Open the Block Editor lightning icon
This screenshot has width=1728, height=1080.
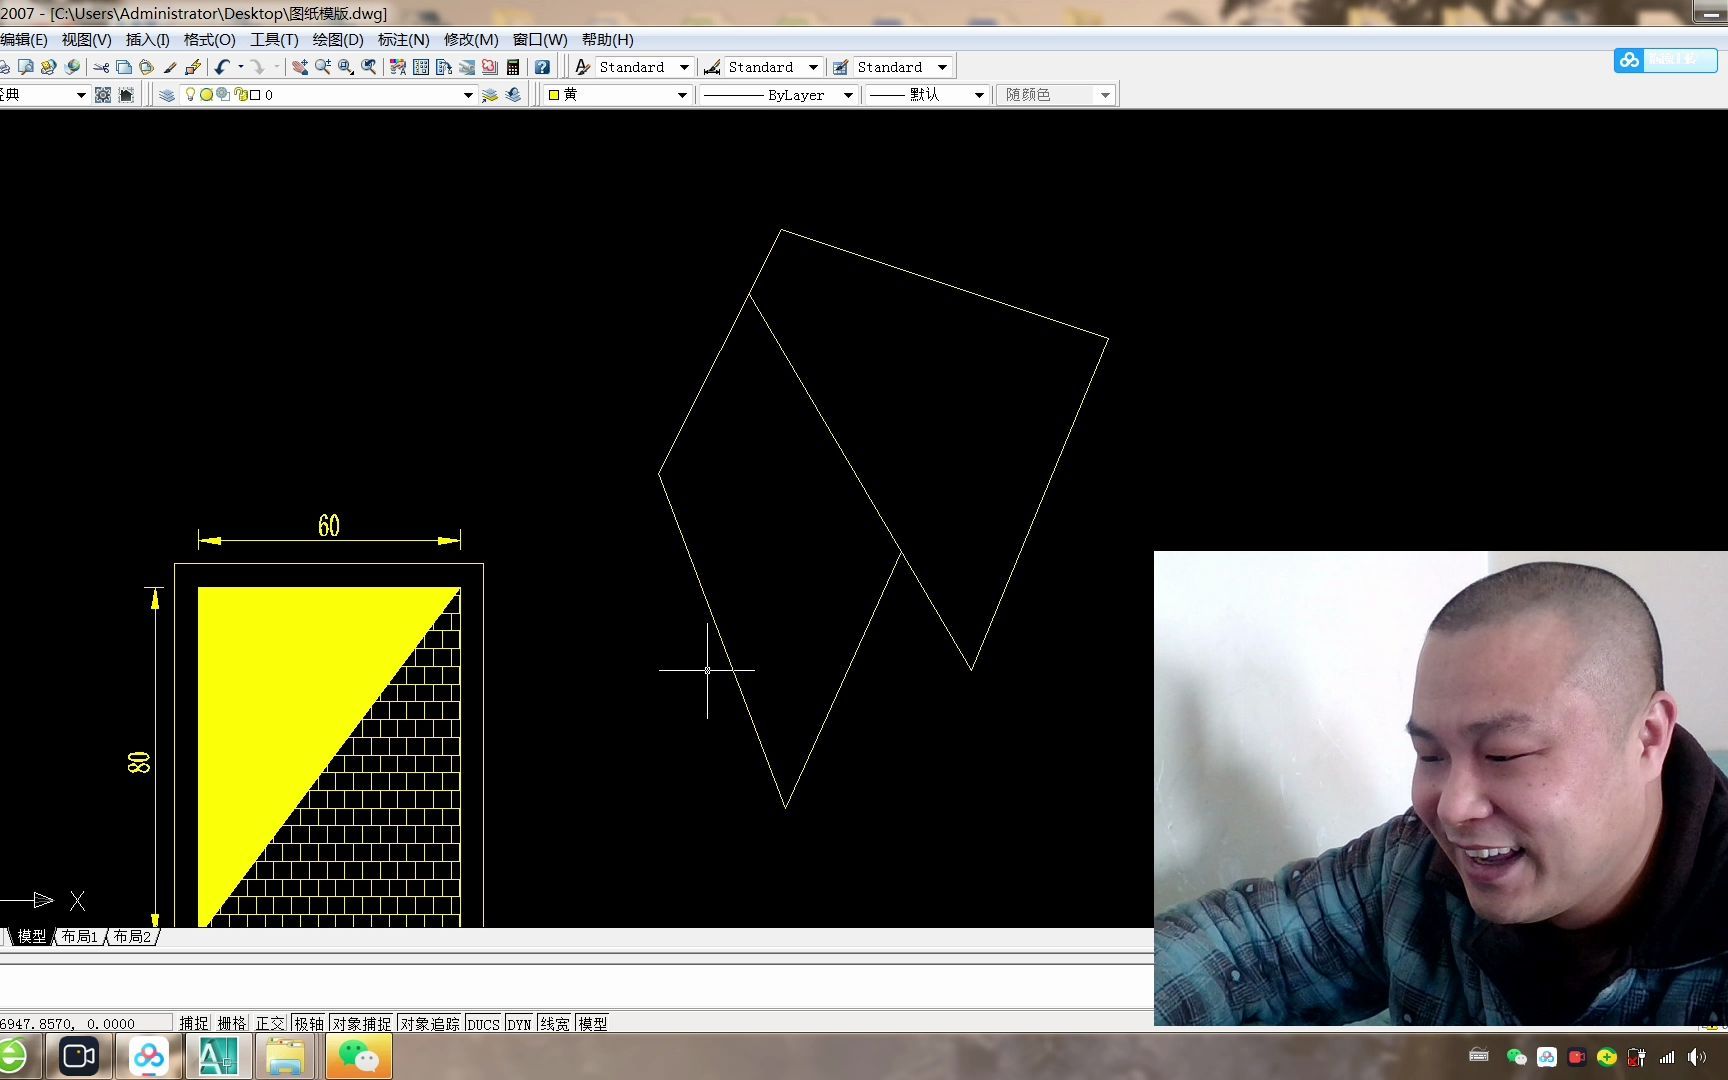(193, 67)
